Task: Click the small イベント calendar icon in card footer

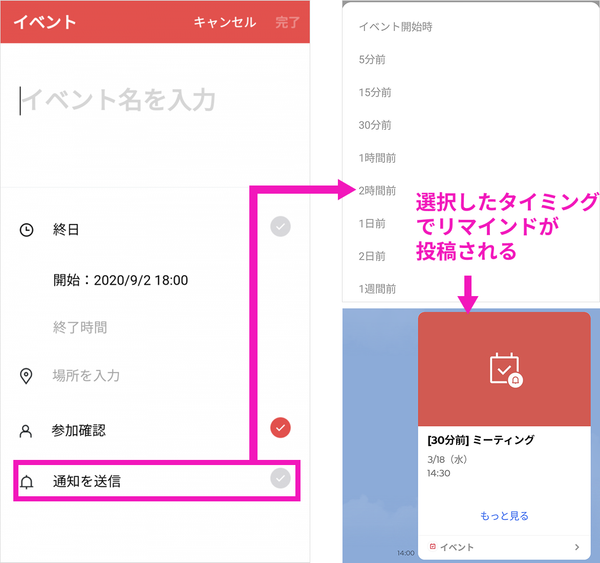Action: pyautogui.click(x=433, y=547)
